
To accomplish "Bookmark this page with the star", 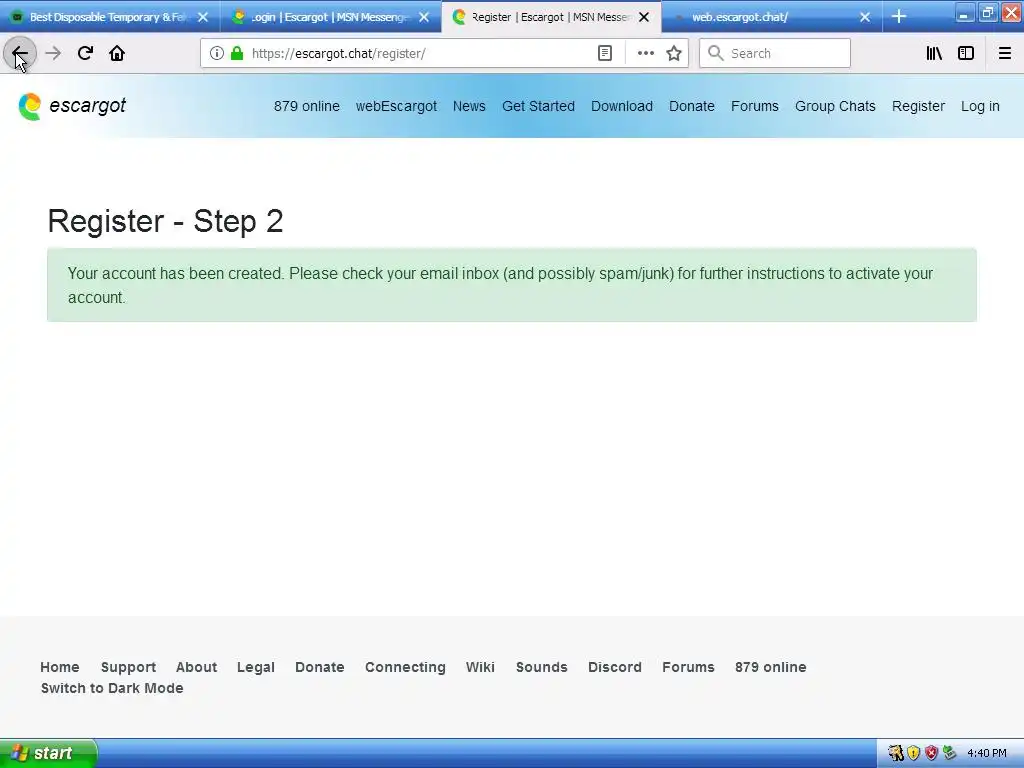I will coord(674,54).
